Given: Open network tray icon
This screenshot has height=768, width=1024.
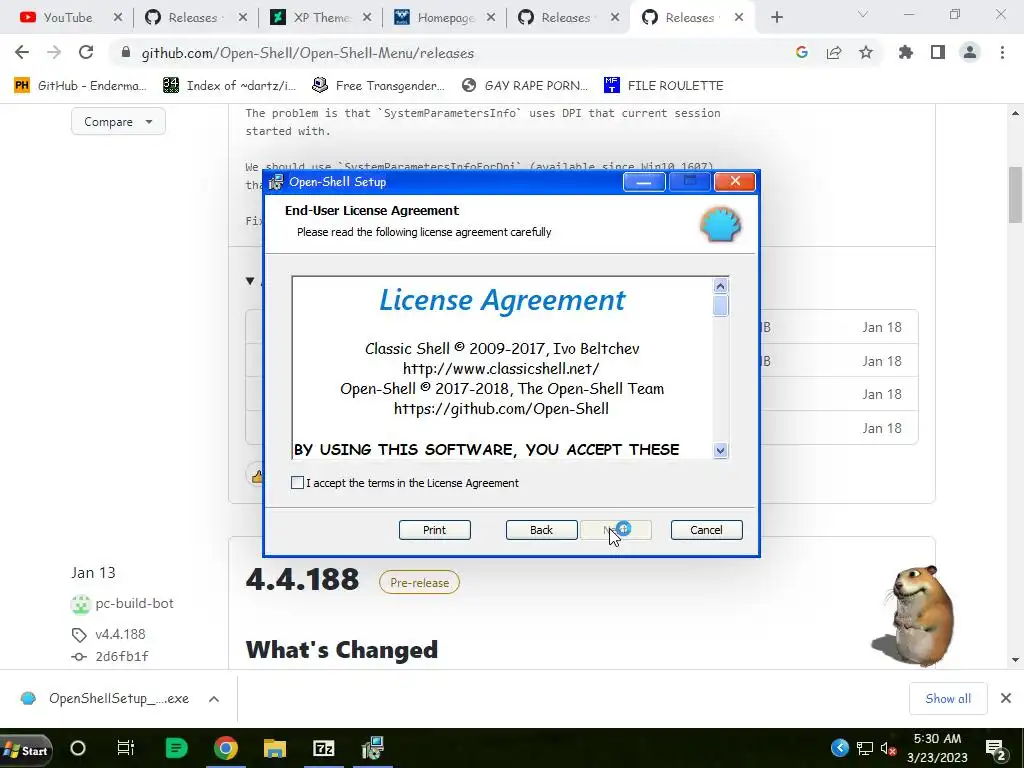Looking at the screenshot, I should click(865, 748).
